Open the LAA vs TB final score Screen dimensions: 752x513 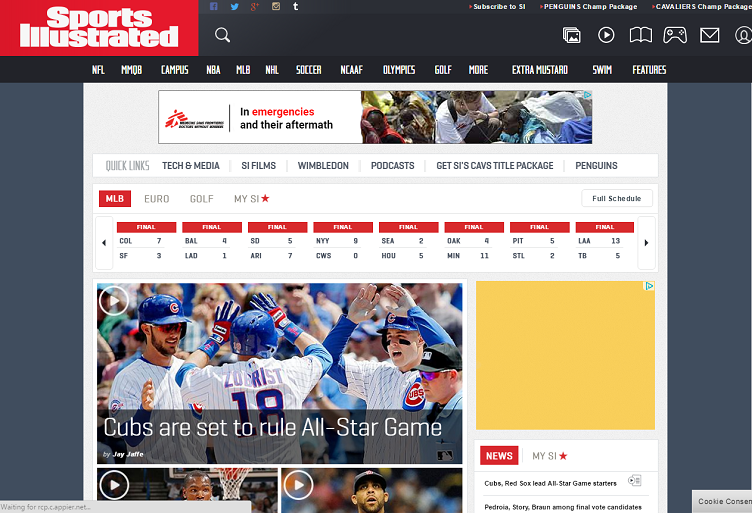click(605, 242)
